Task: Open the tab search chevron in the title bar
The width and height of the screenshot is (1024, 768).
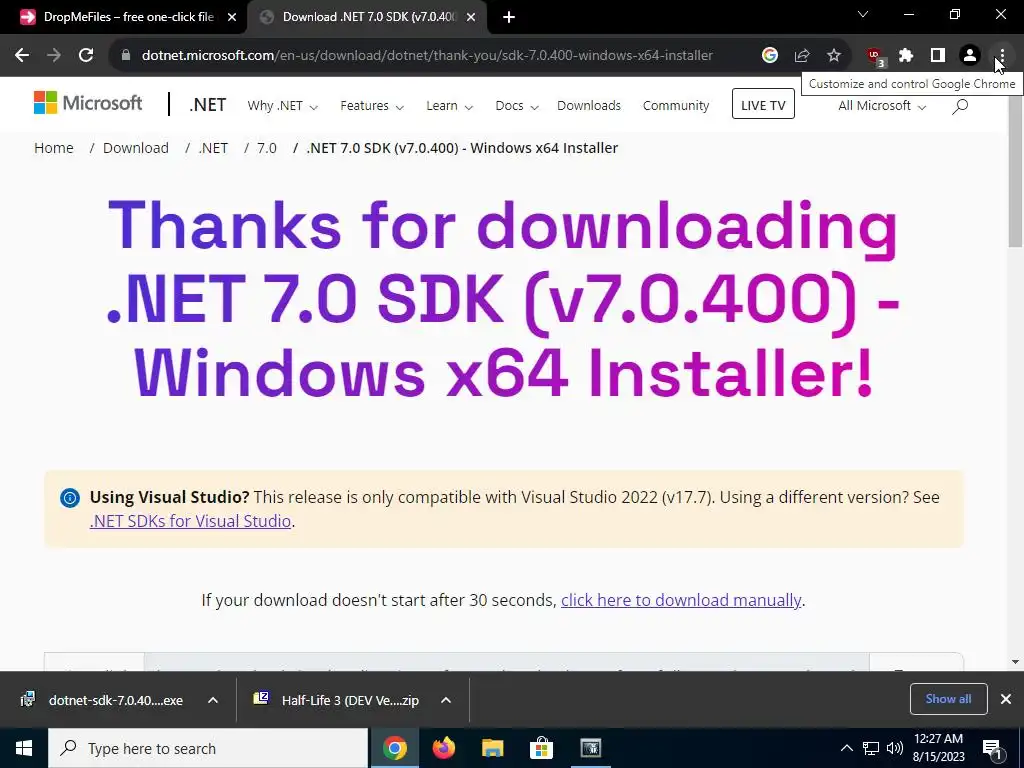Action: point(863,14)
